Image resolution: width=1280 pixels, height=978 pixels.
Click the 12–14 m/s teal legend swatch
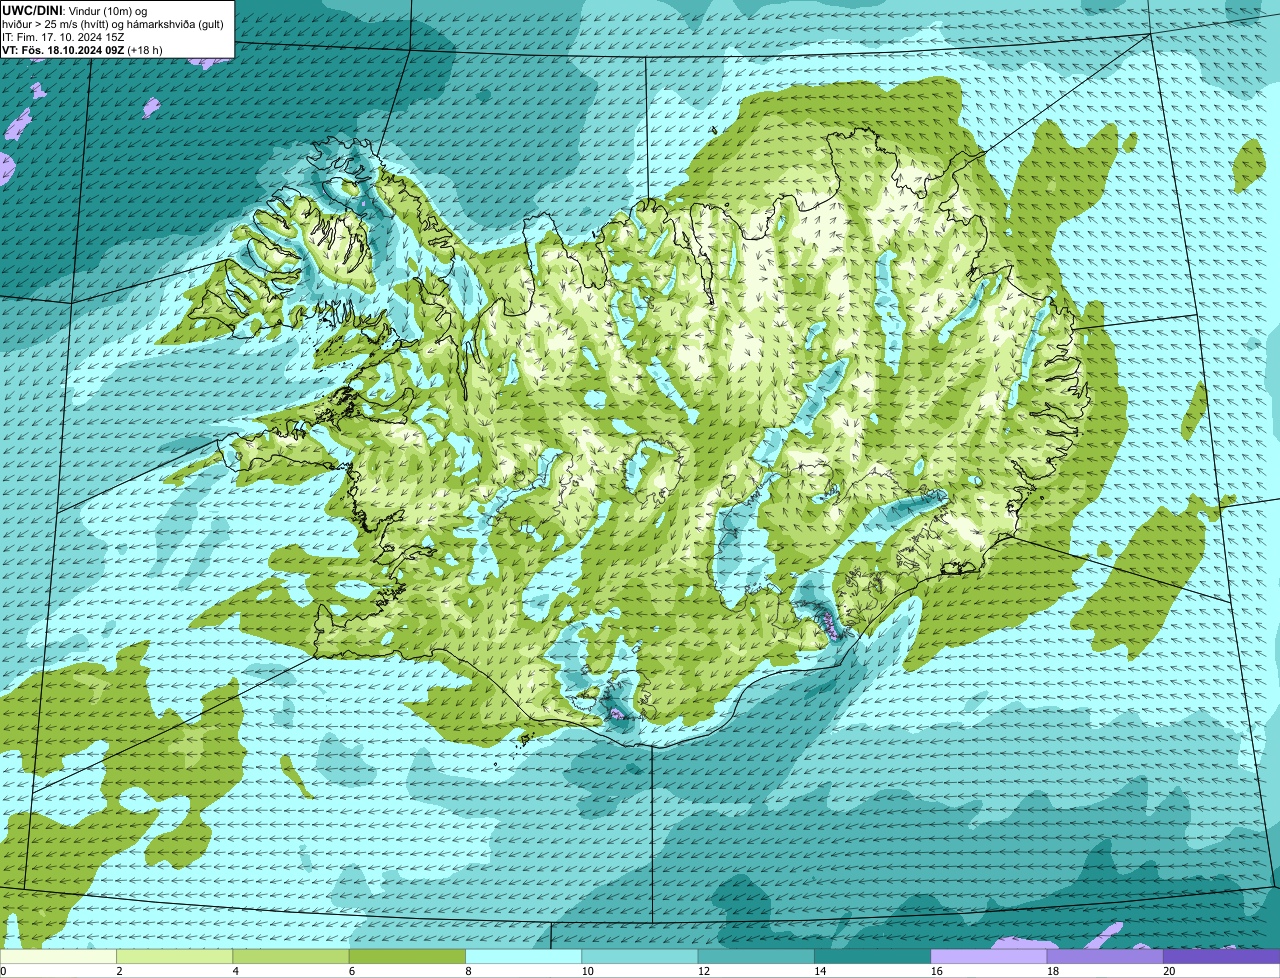click(756, 956)
